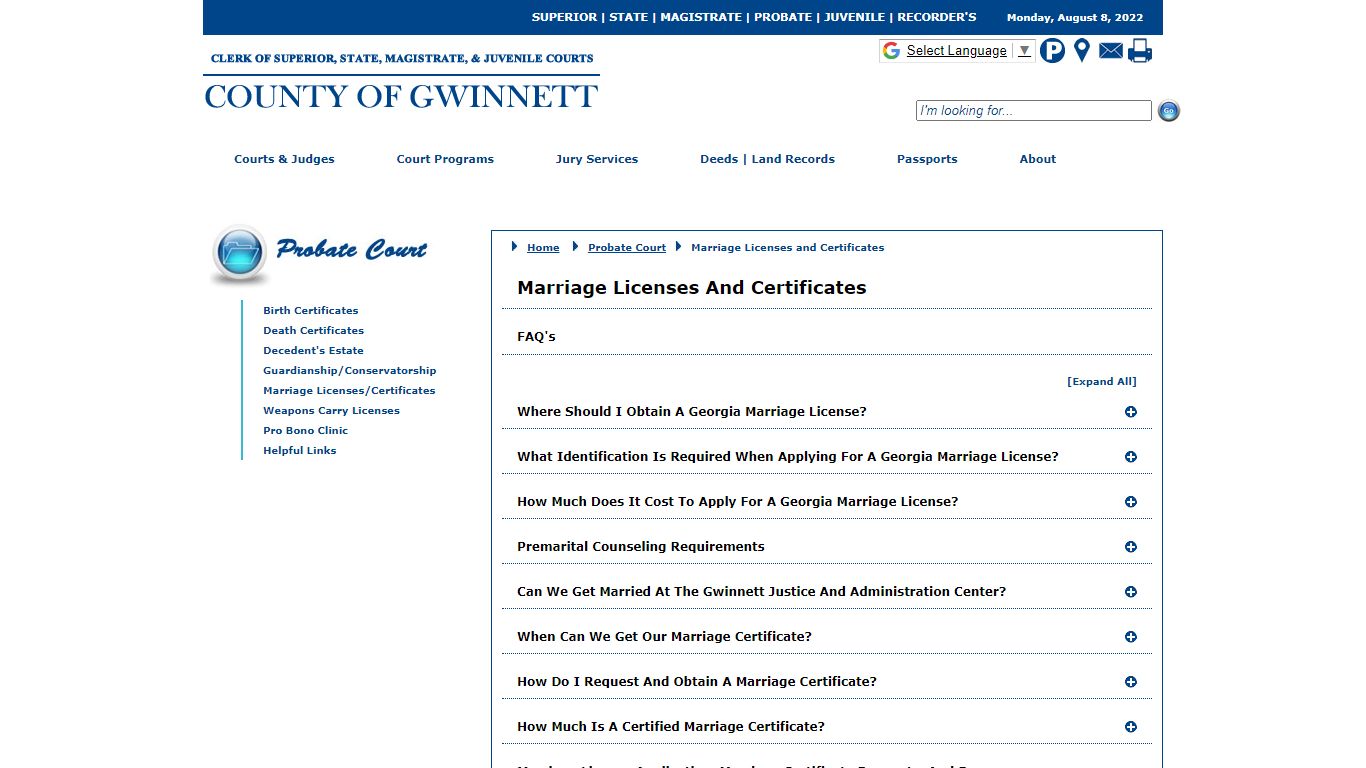1366x768 pixels.
Task: Open the Court Programs menu
Action: coord(445,159)
